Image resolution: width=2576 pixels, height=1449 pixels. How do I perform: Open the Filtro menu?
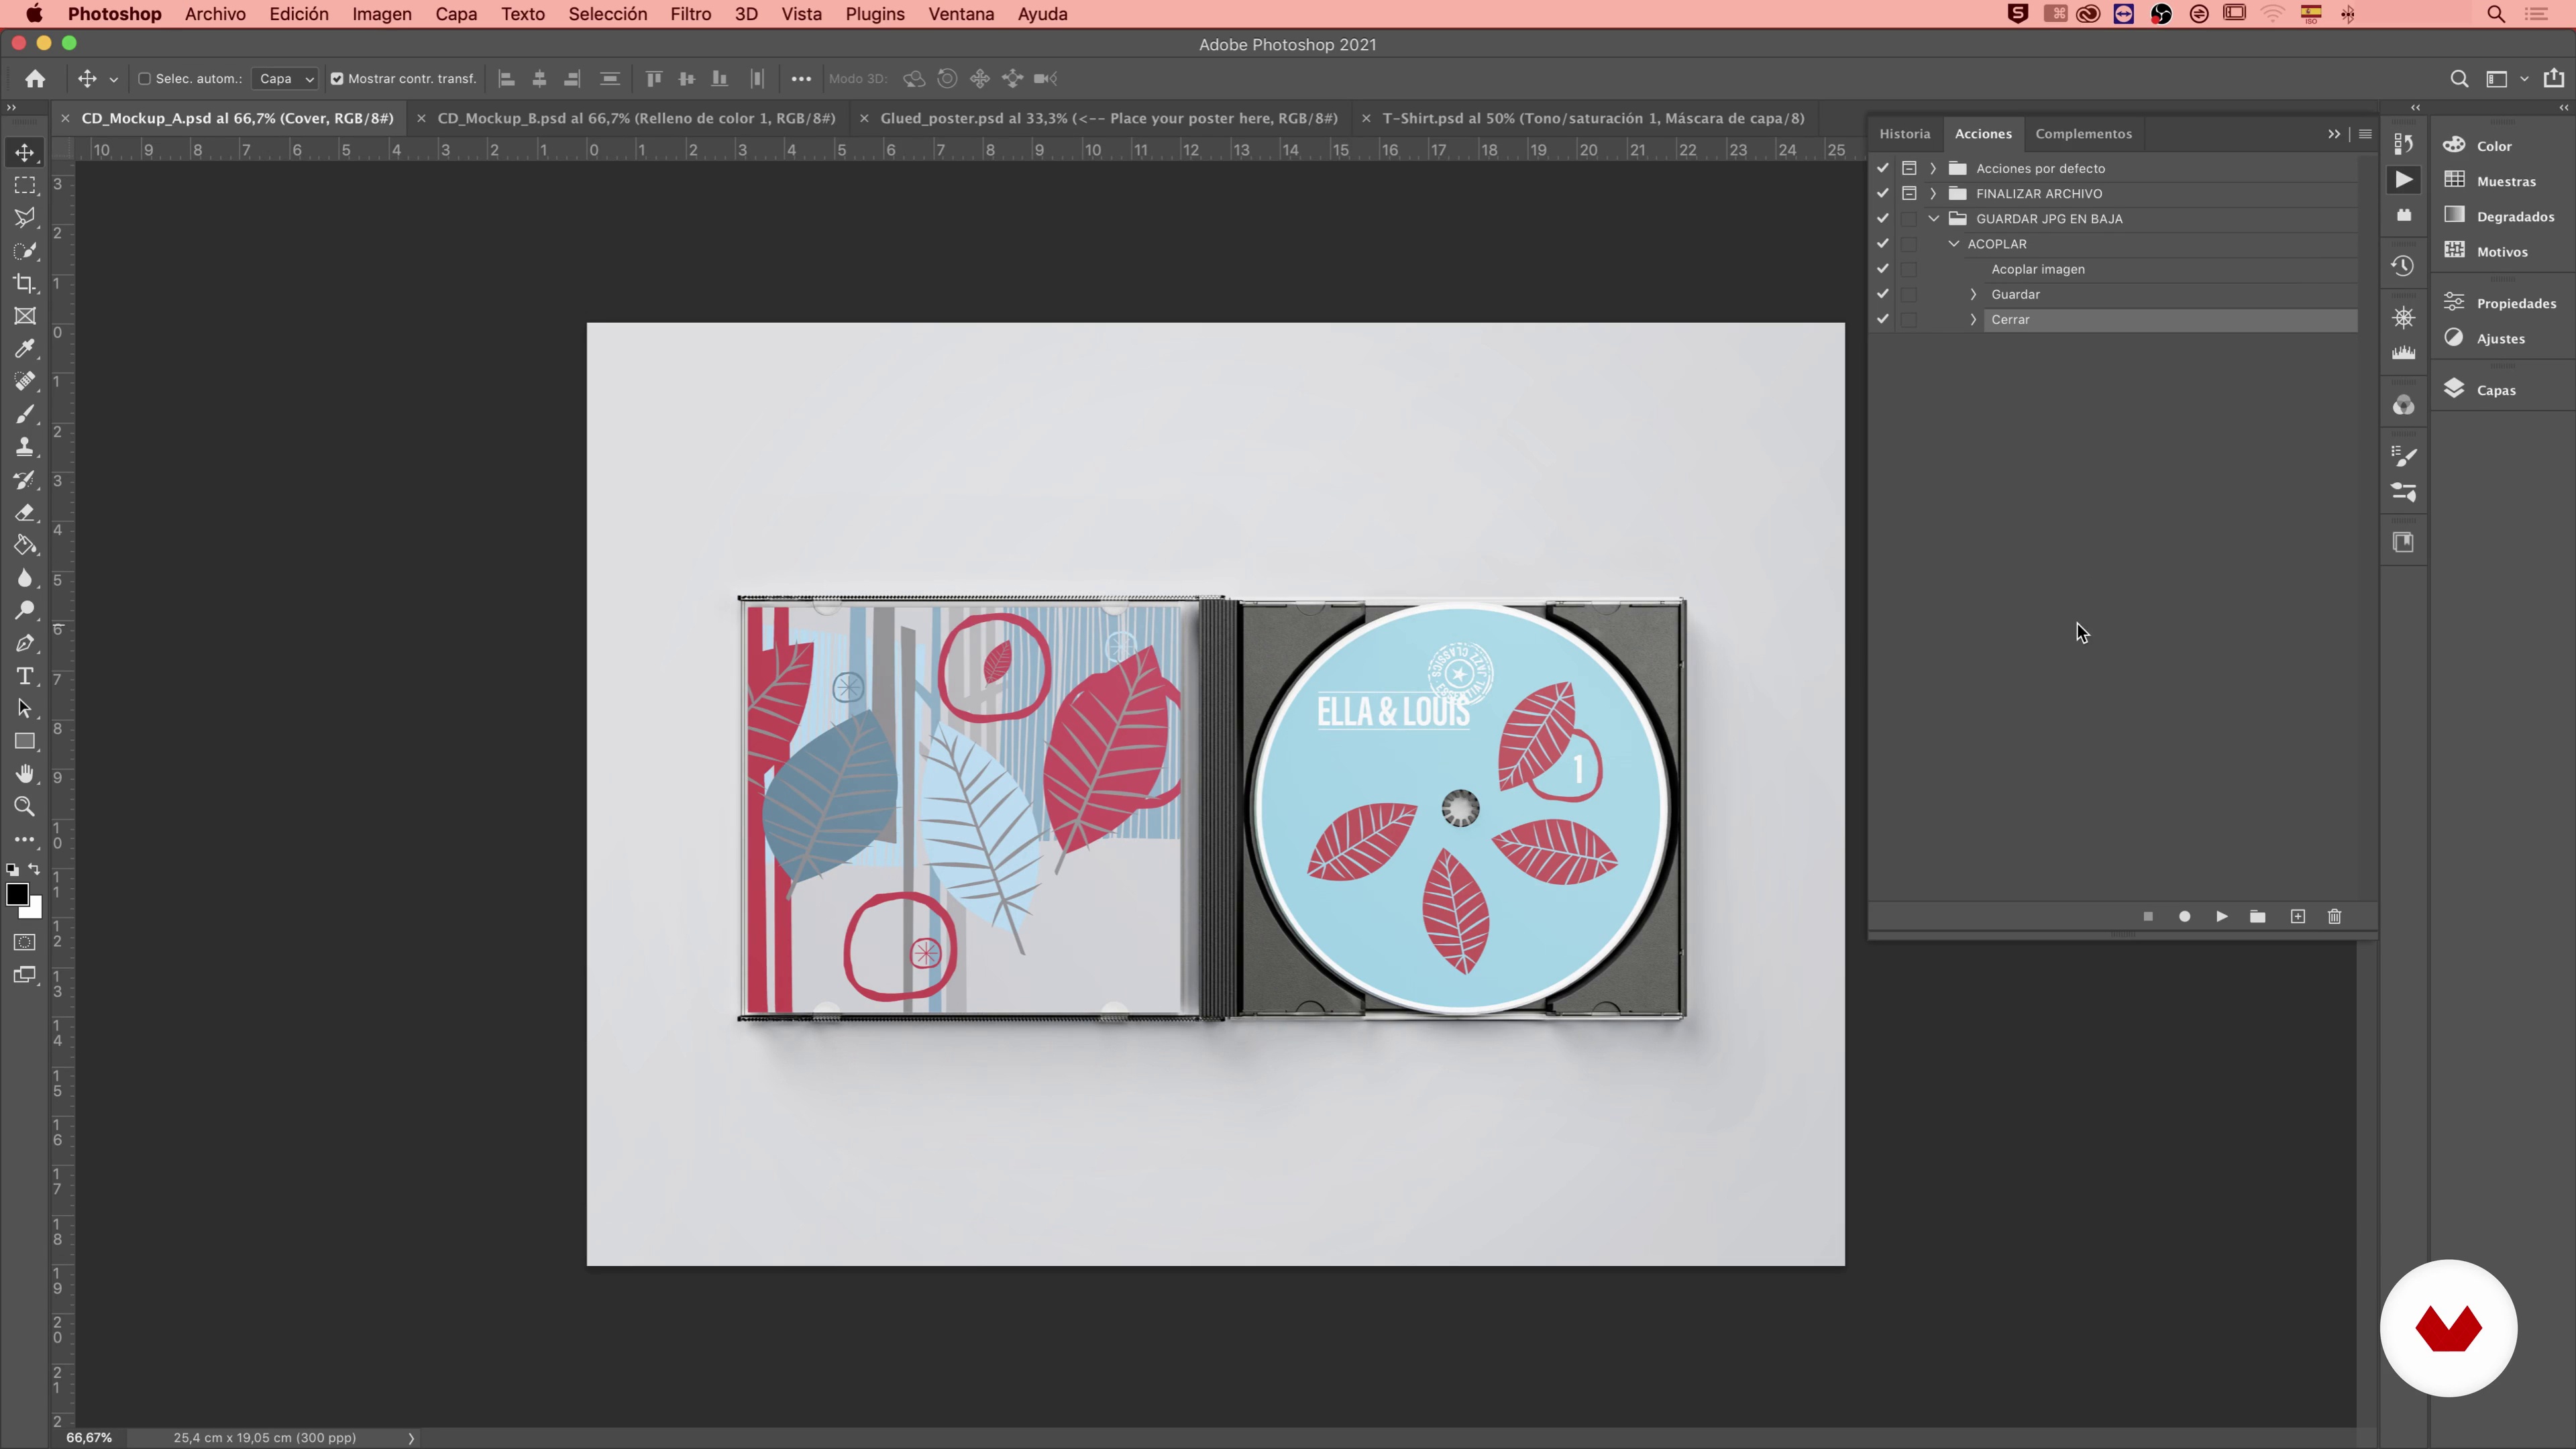[x=690, y=14]
